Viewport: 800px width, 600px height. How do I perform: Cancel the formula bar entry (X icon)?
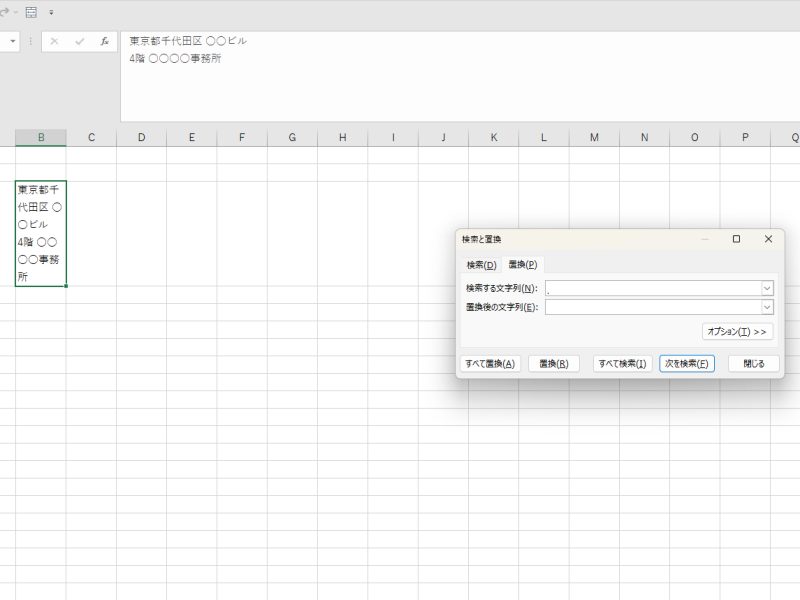pos(54,41)
